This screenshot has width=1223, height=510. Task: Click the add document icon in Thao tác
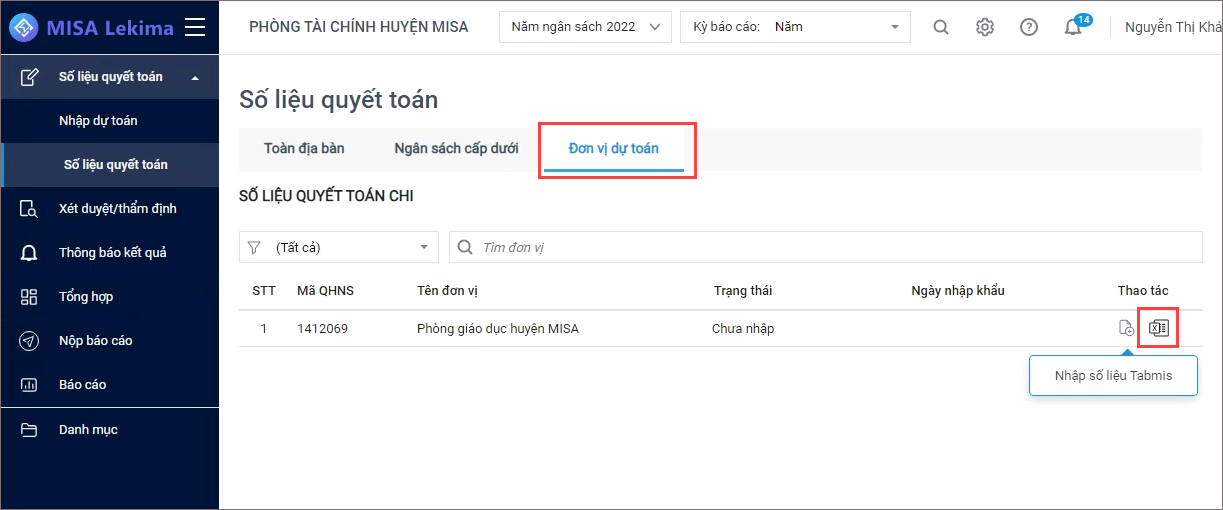click(x=1126, y=328)
